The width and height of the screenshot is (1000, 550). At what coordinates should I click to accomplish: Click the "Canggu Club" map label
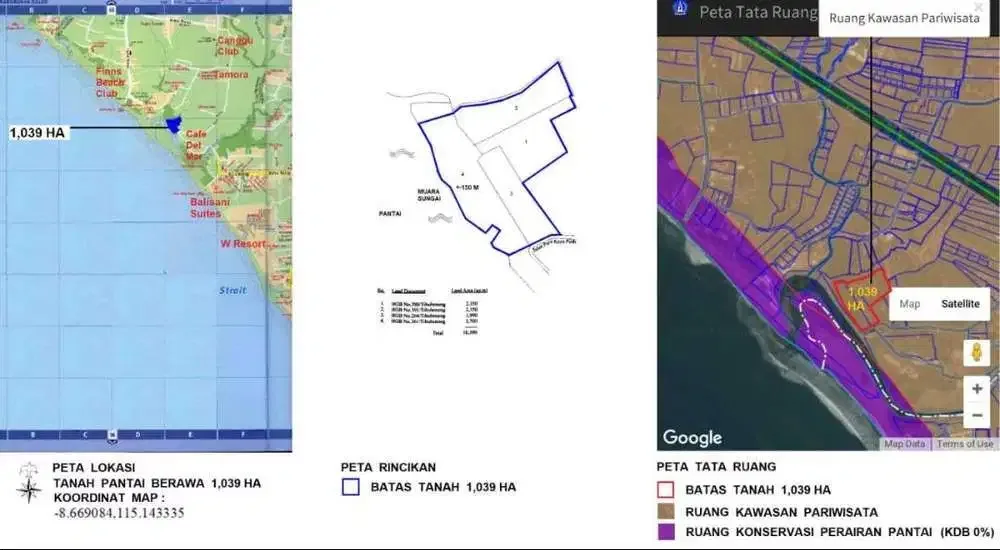coord(235,45)
